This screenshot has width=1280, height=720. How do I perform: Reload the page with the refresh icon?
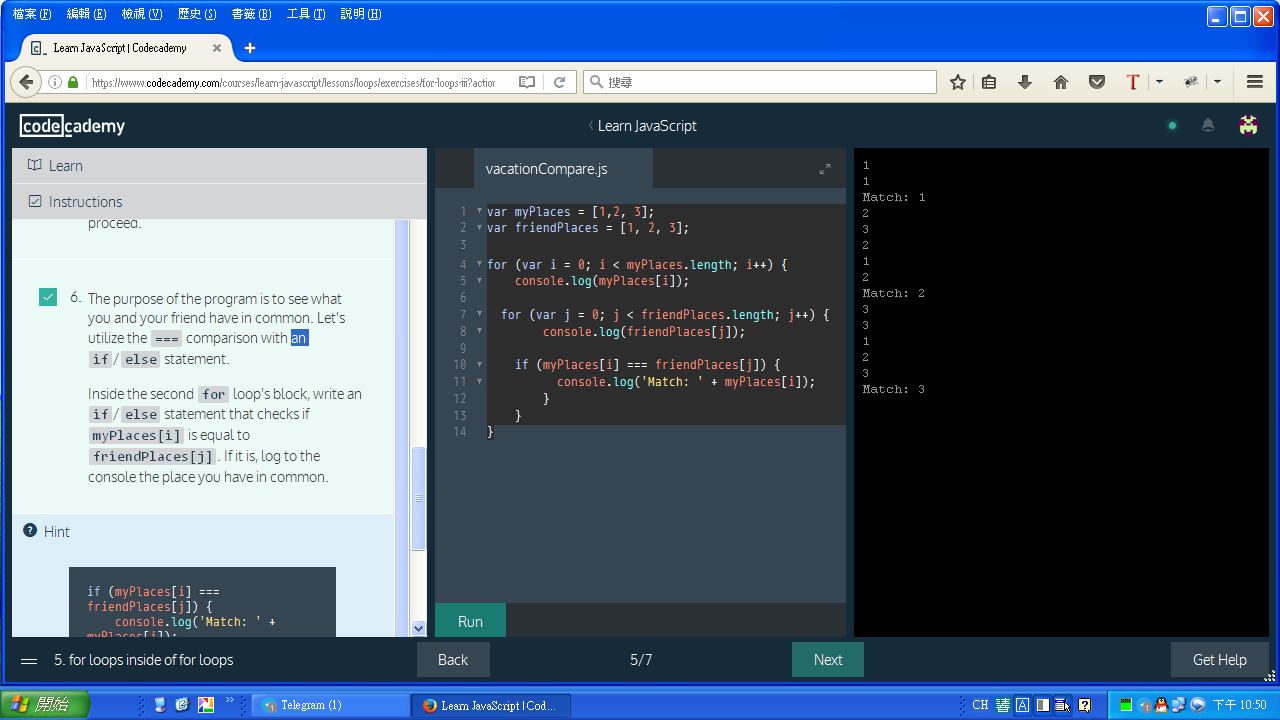(560, 82)
